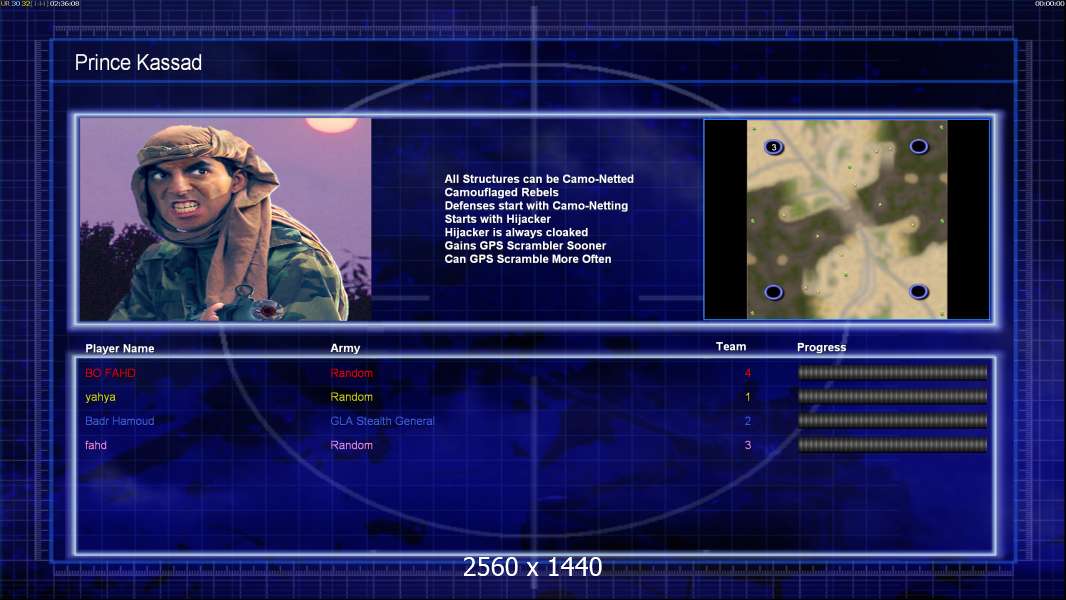Select player name Badr Hamoud
This screenshot has height=600, width=1066.
pyautogui.click(x=120, y=421)
